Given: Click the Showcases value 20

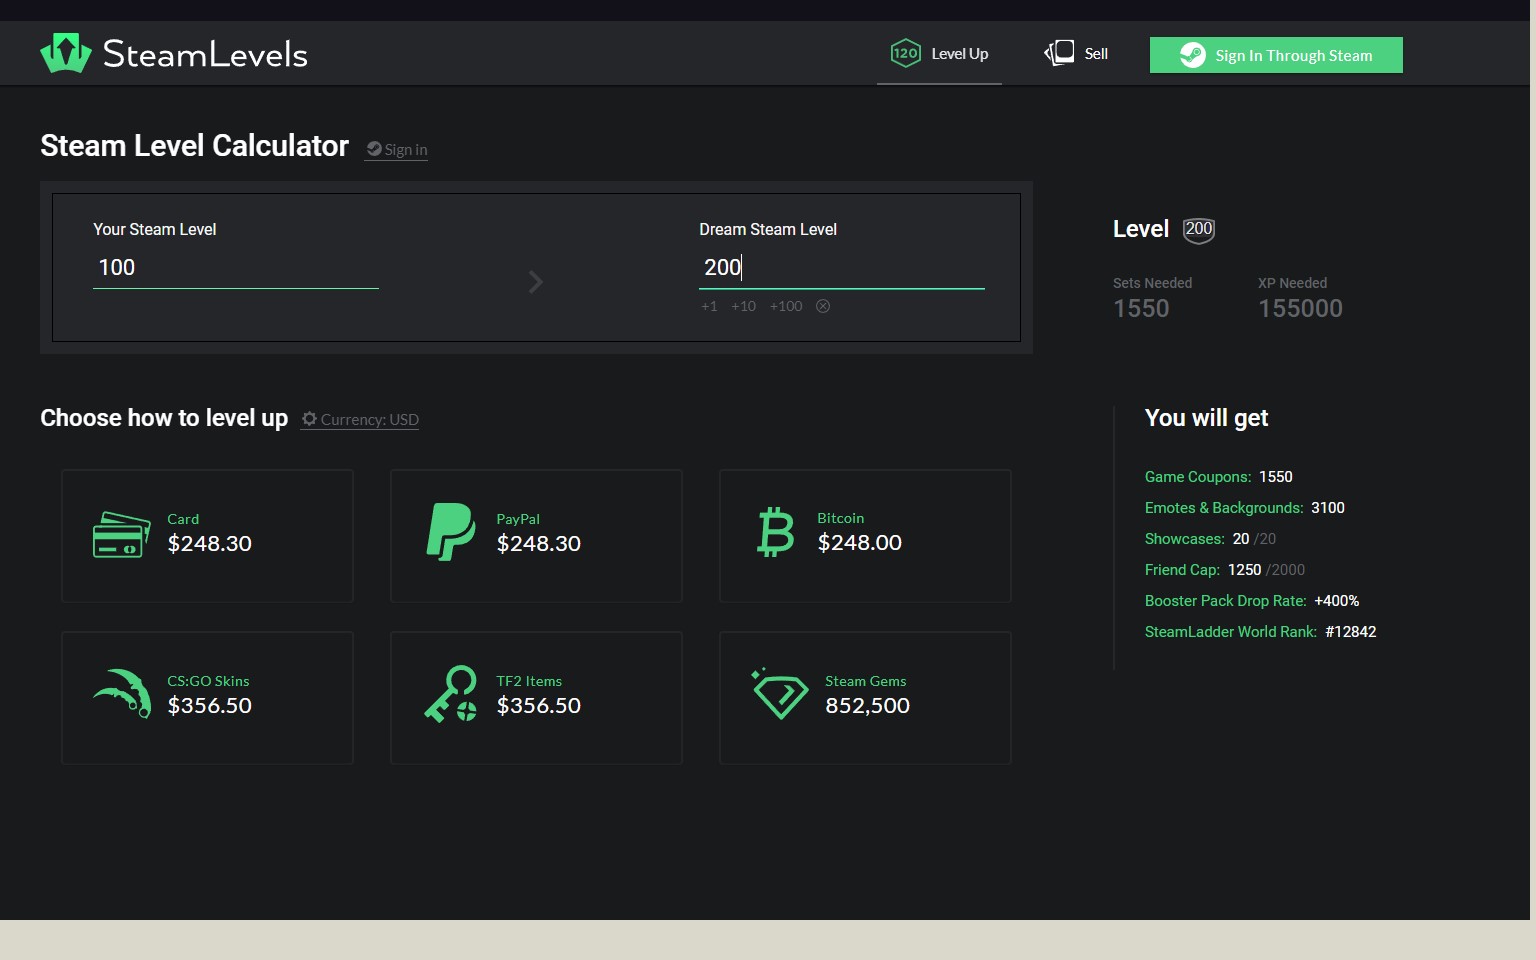Looking at the screenshot, I should pos(1241,539).
